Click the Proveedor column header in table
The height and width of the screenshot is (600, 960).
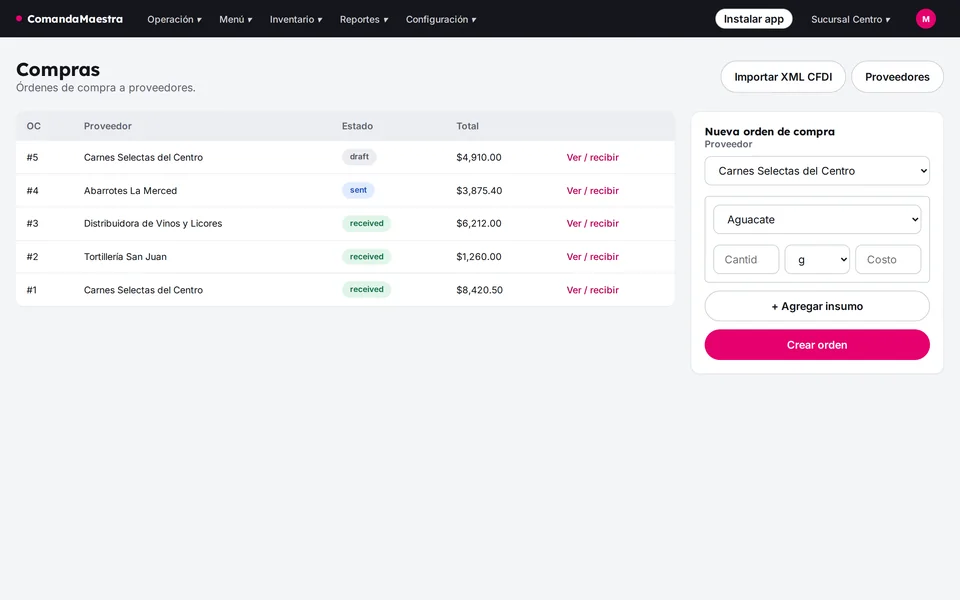108,126
